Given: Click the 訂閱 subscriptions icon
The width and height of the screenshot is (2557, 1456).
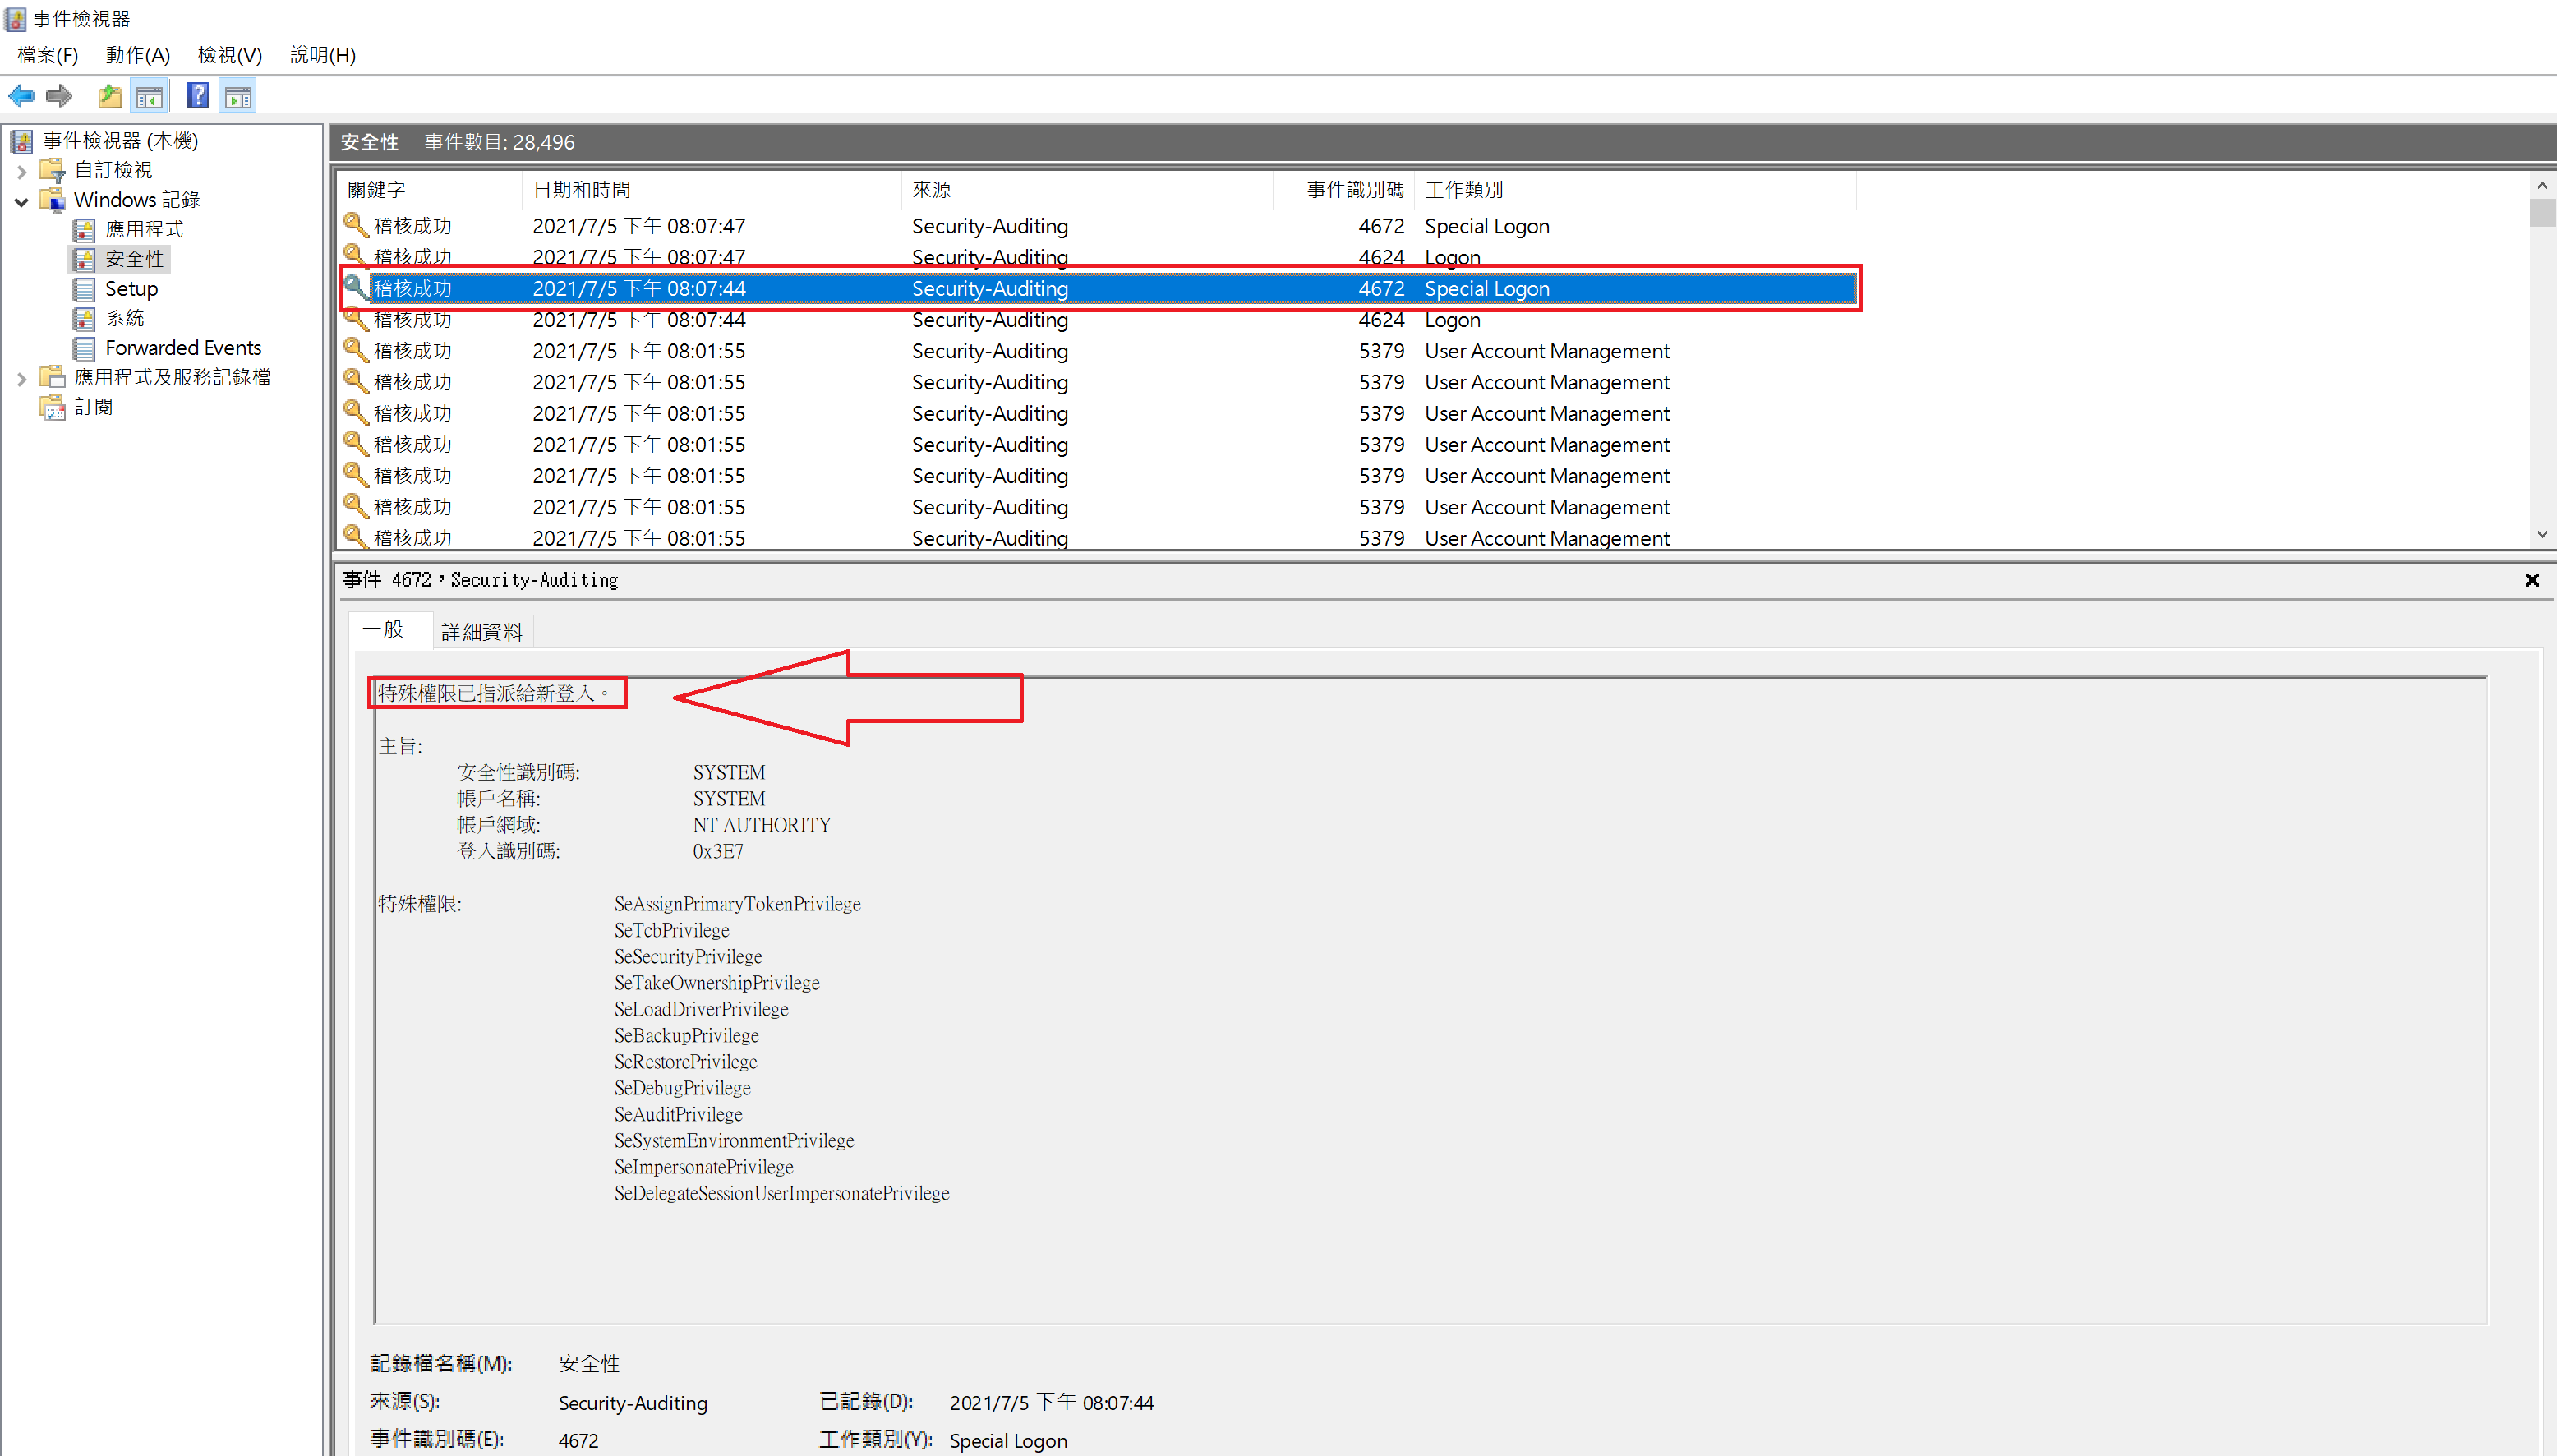Looking at the screenshot, I should click(52, 407).
